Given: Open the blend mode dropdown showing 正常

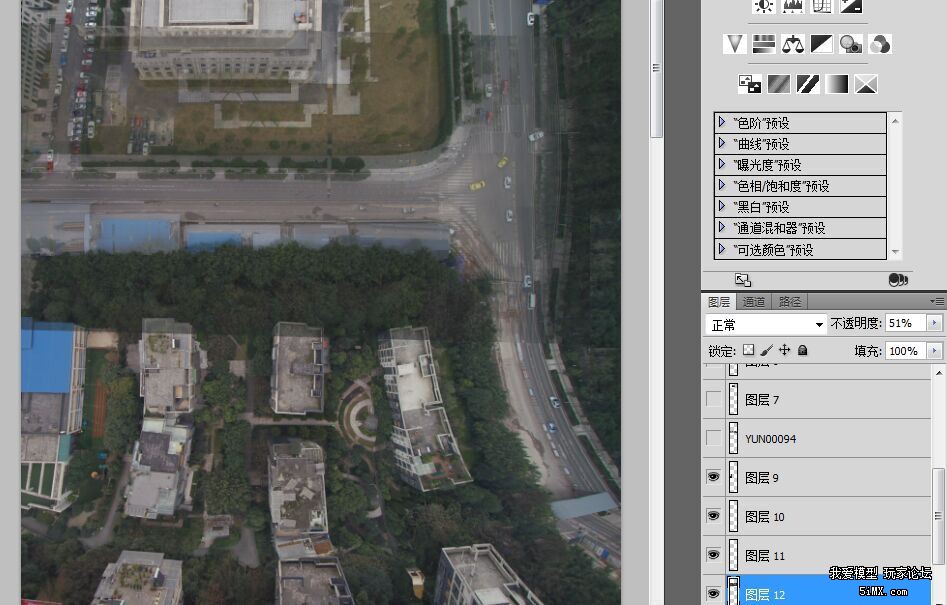Looking at the screenshot, I should coord(766,325).
